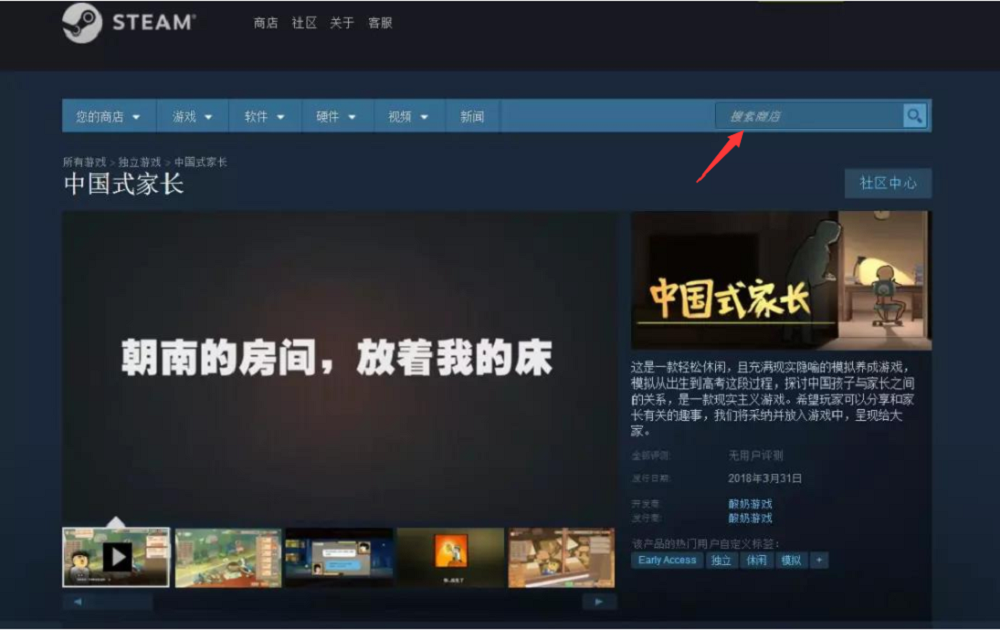The width and height of the screenshot is (1000, 630).
Task: Follow the 中国式家长 breadcrumb link
Action: pos(200,162)
